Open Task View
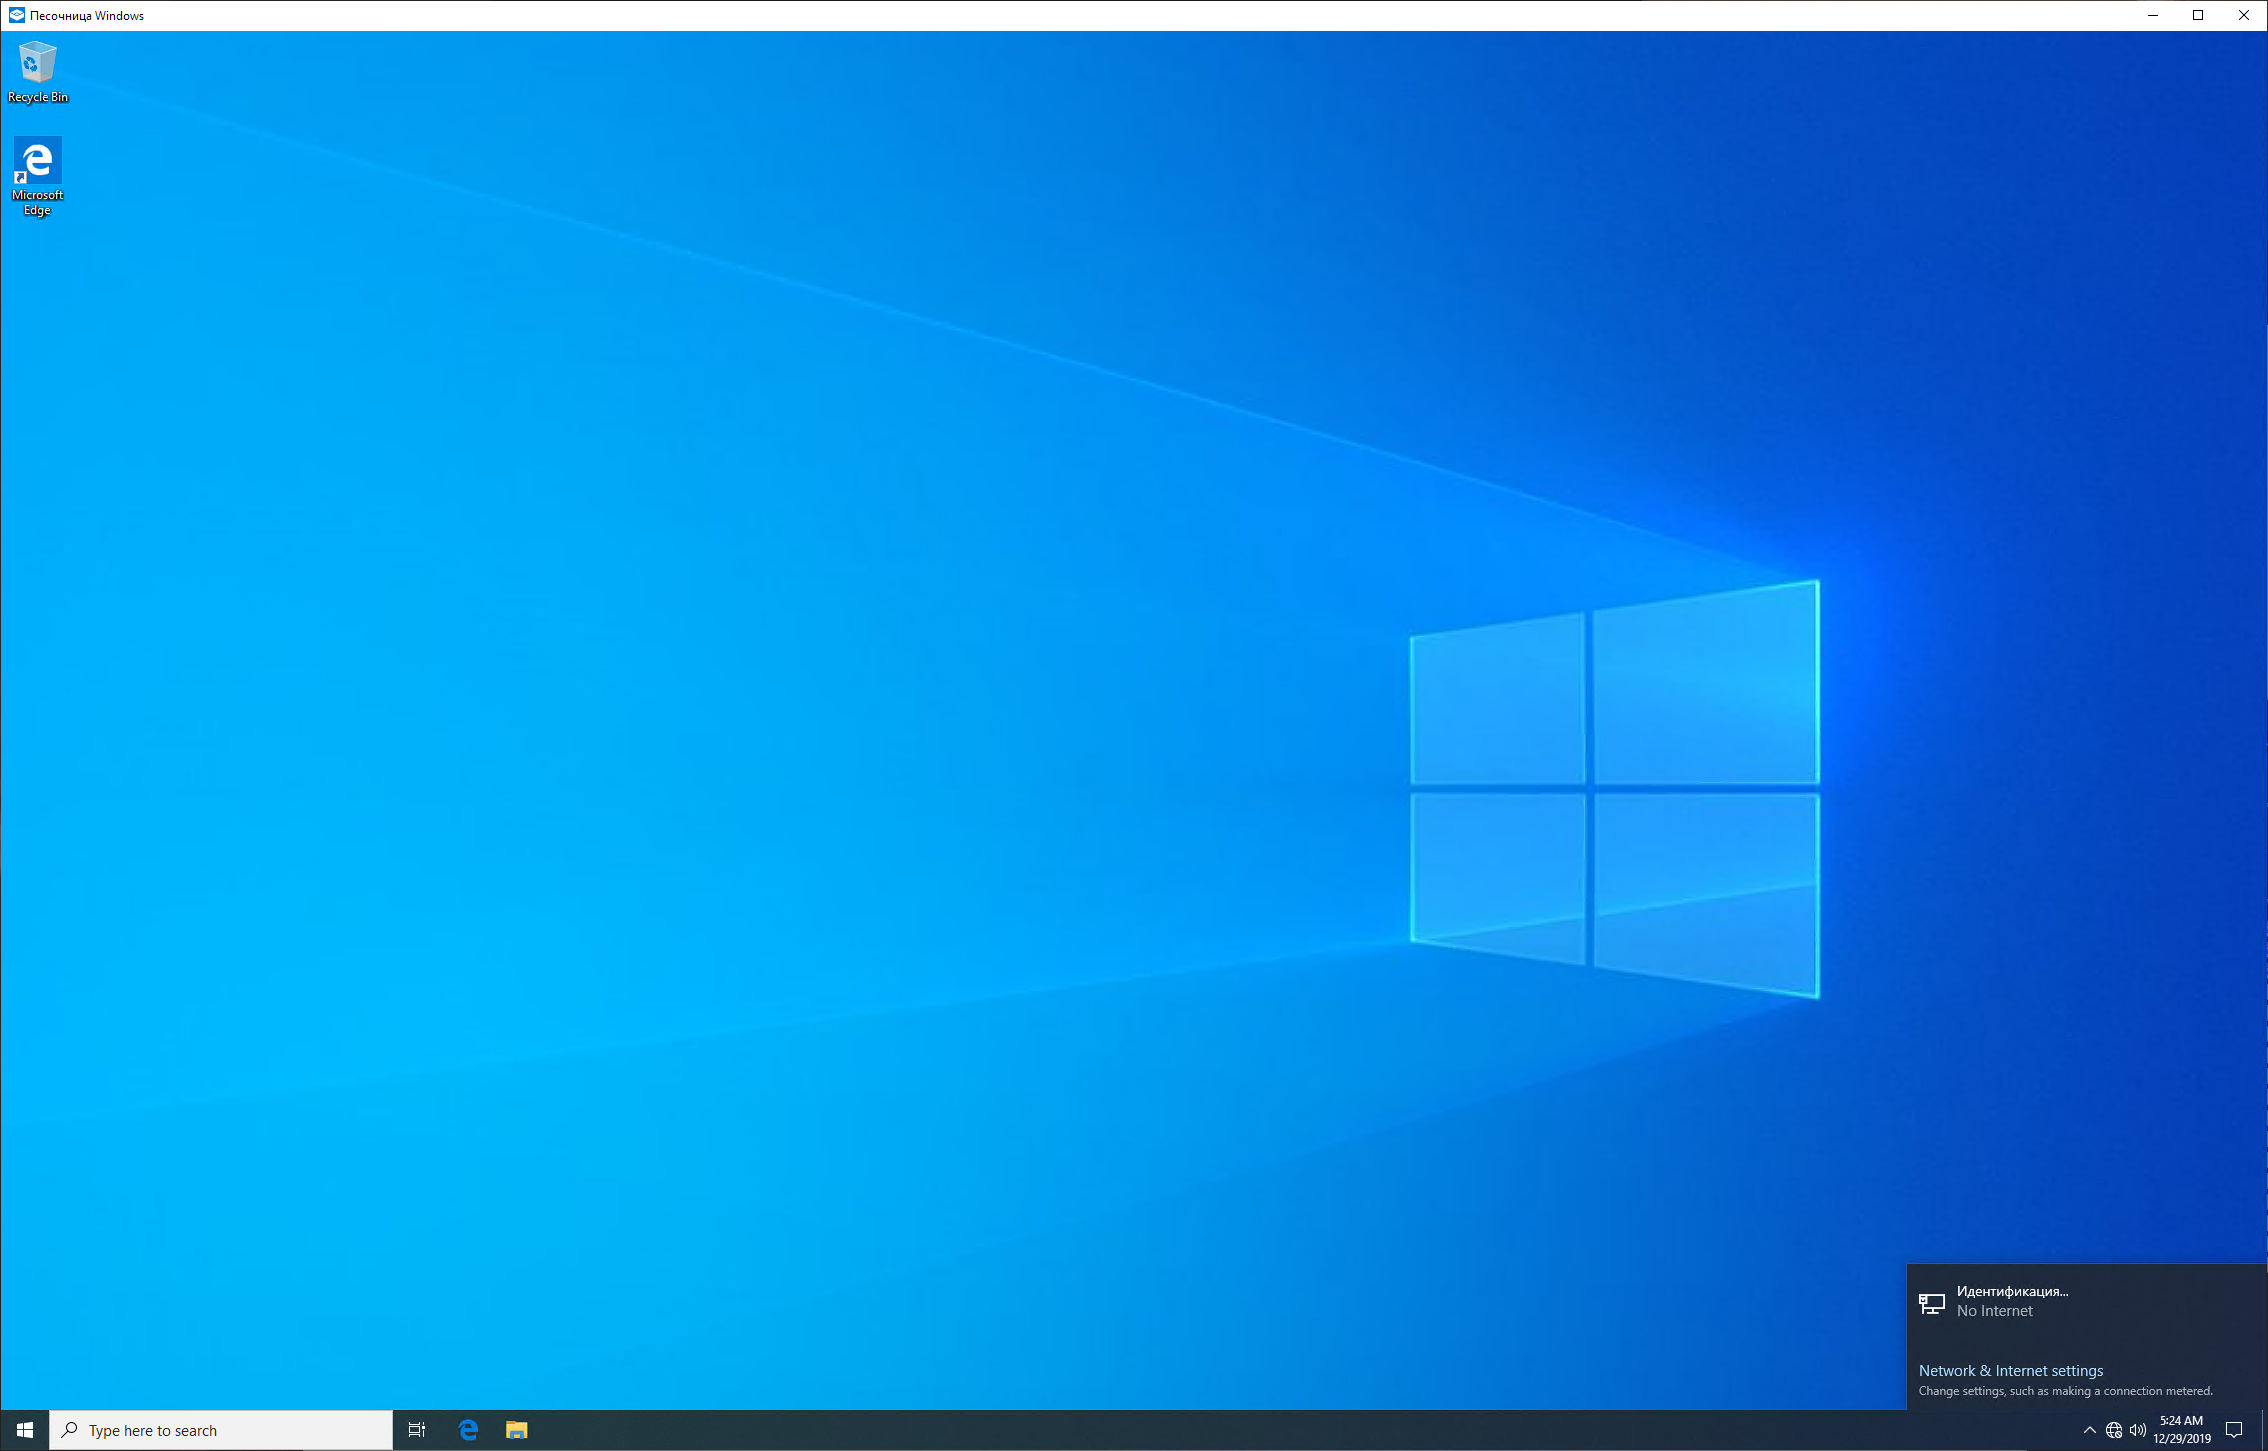 pos(417,1430)
